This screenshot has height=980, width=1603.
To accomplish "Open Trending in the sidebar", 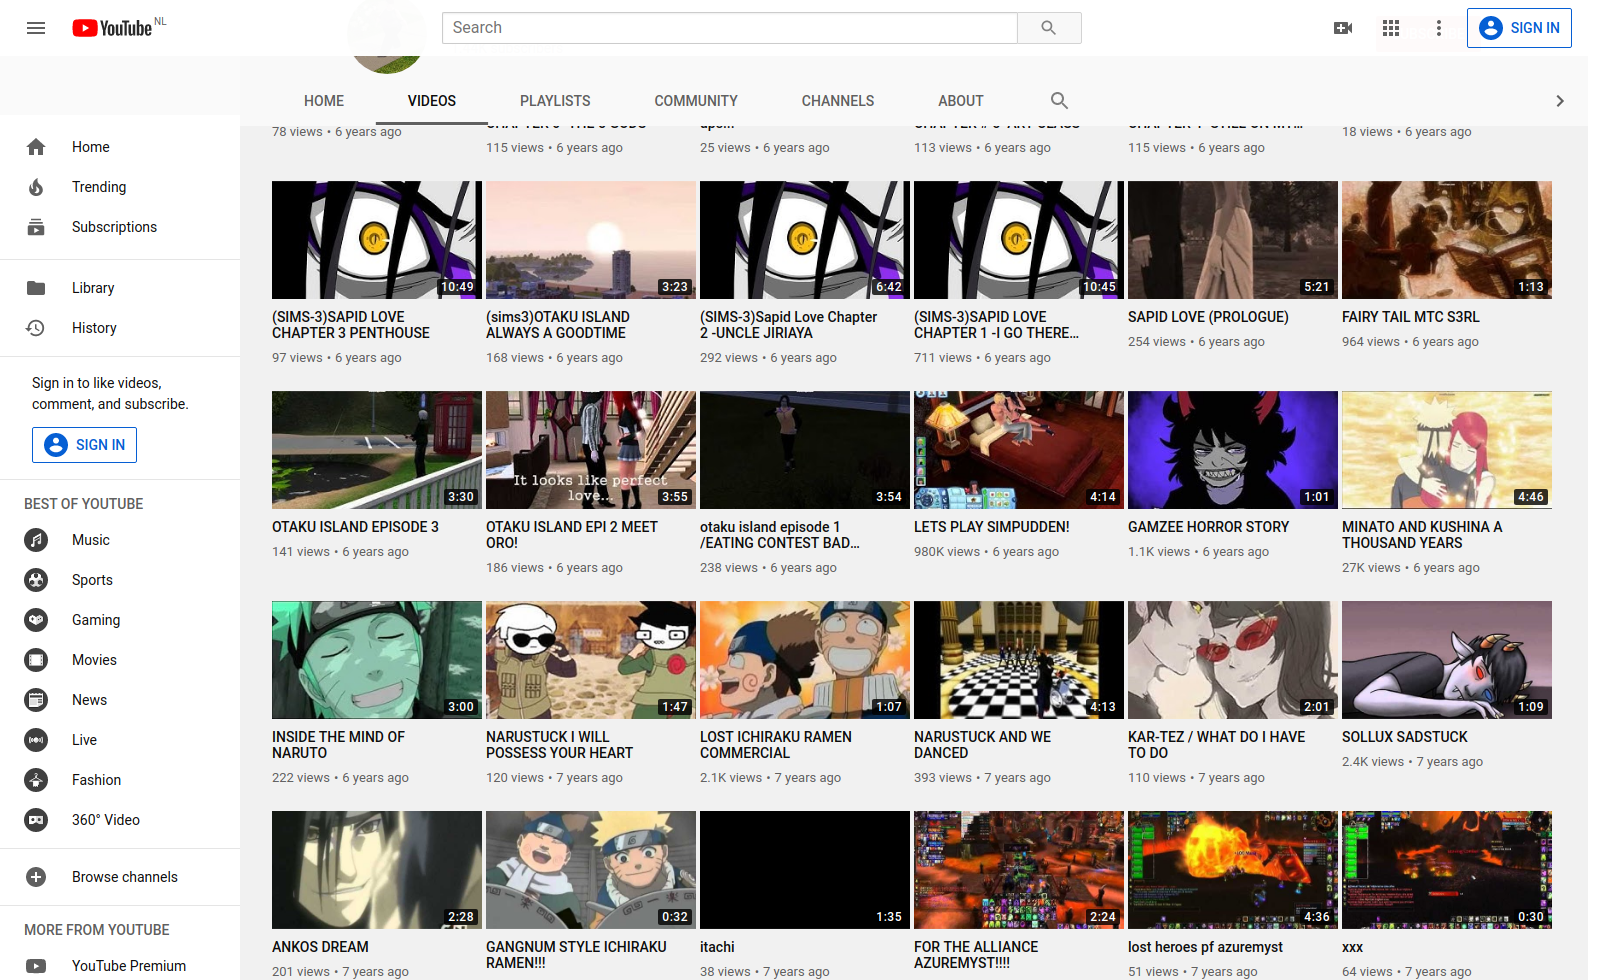I will click(120, 187).
